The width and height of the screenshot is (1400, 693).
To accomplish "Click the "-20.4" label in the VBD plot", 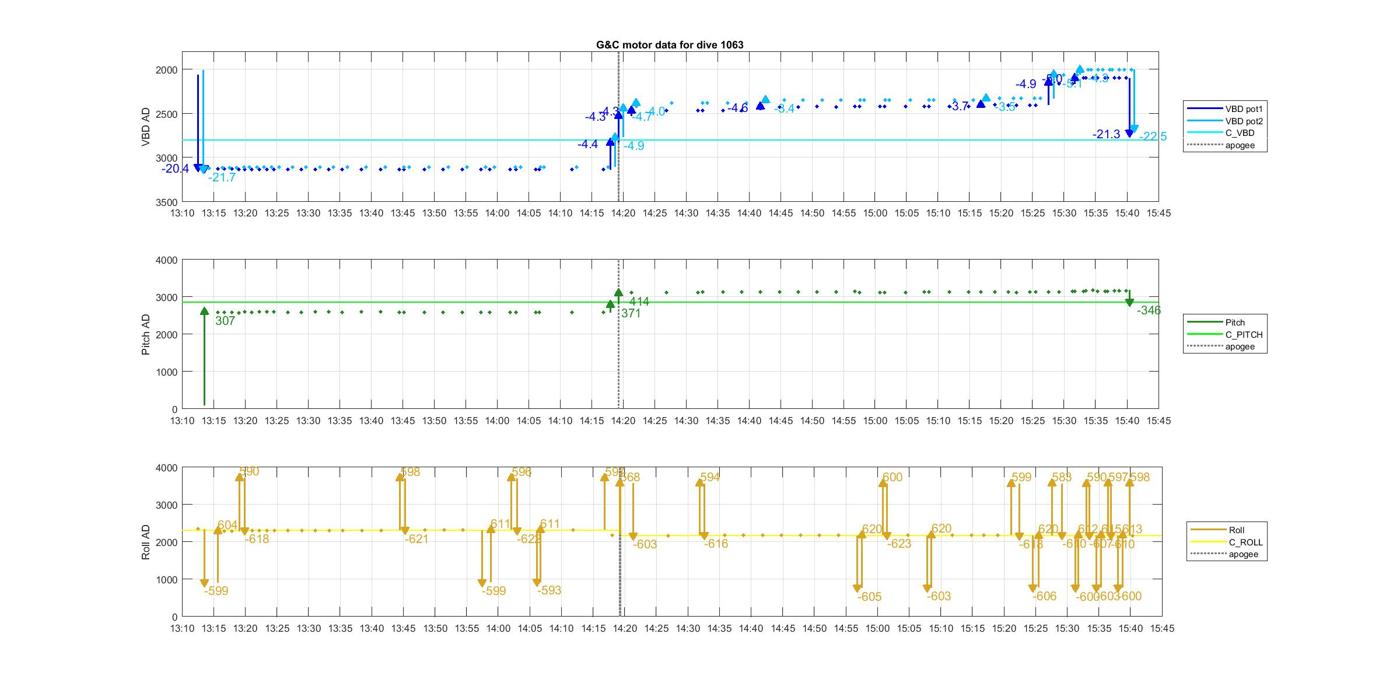I will pyautogui.click(x=175, y=169).
